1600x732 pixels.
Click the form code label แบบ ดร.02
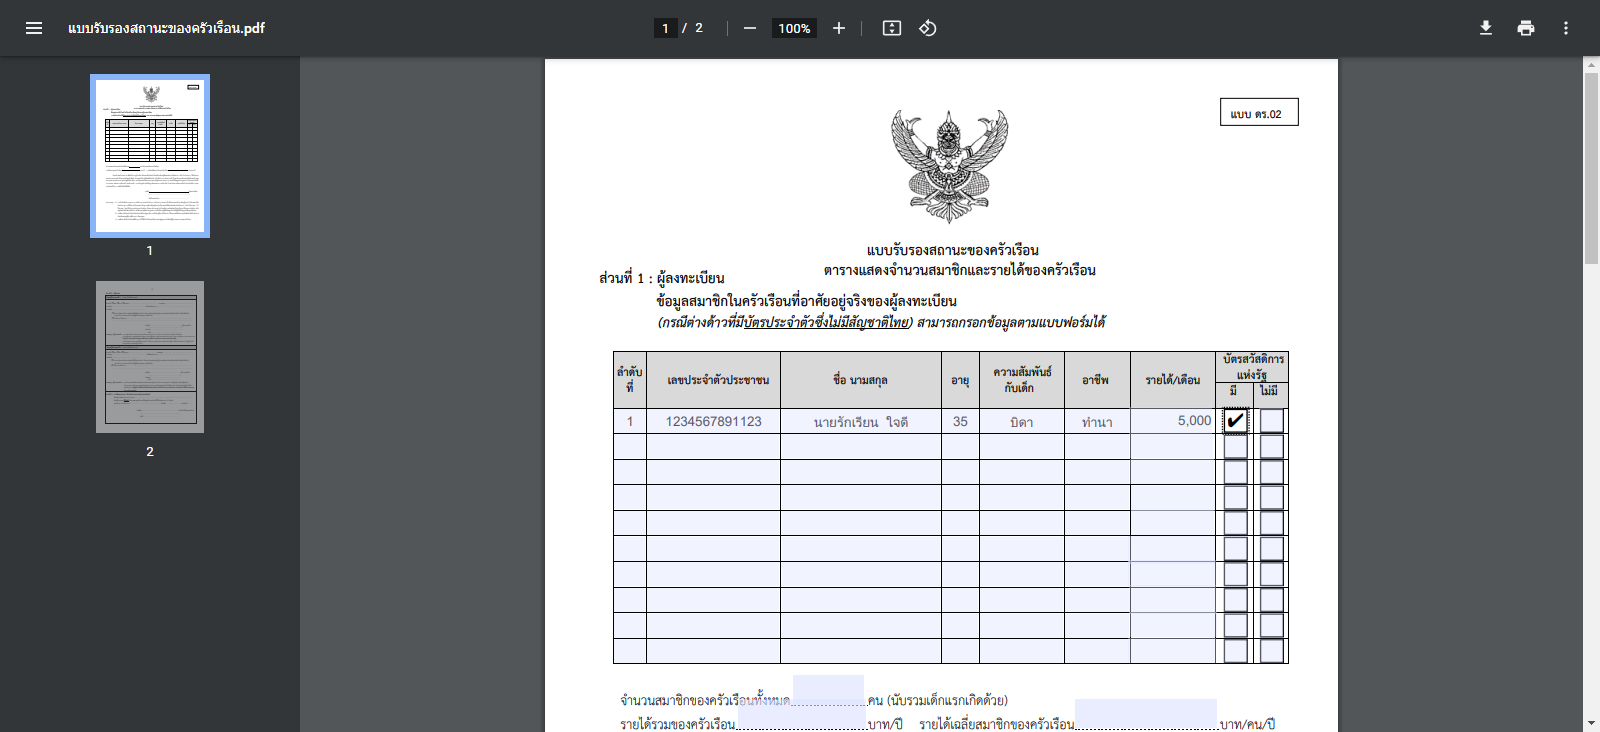[x=1259, y=112]
